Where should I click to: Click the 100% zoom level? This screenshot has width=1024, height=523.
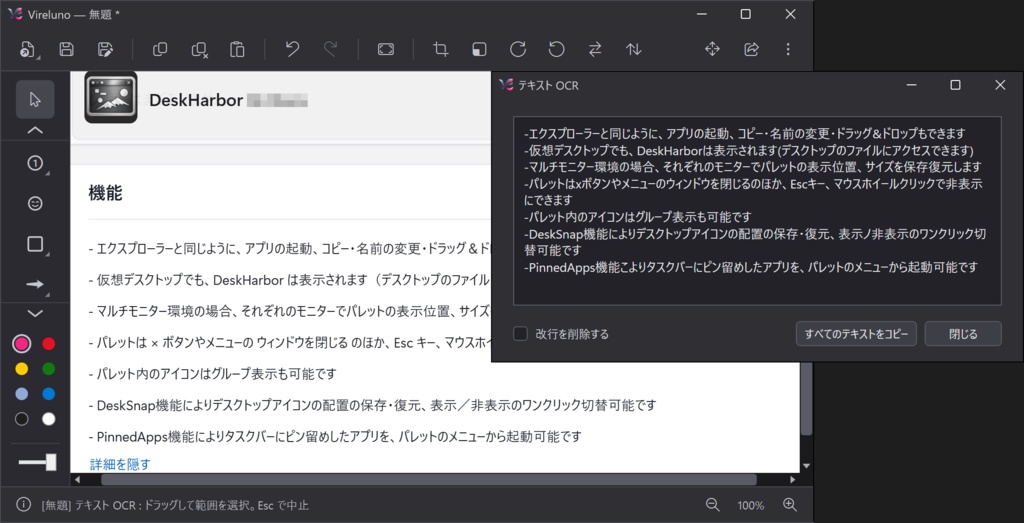[x=751, y=505]
